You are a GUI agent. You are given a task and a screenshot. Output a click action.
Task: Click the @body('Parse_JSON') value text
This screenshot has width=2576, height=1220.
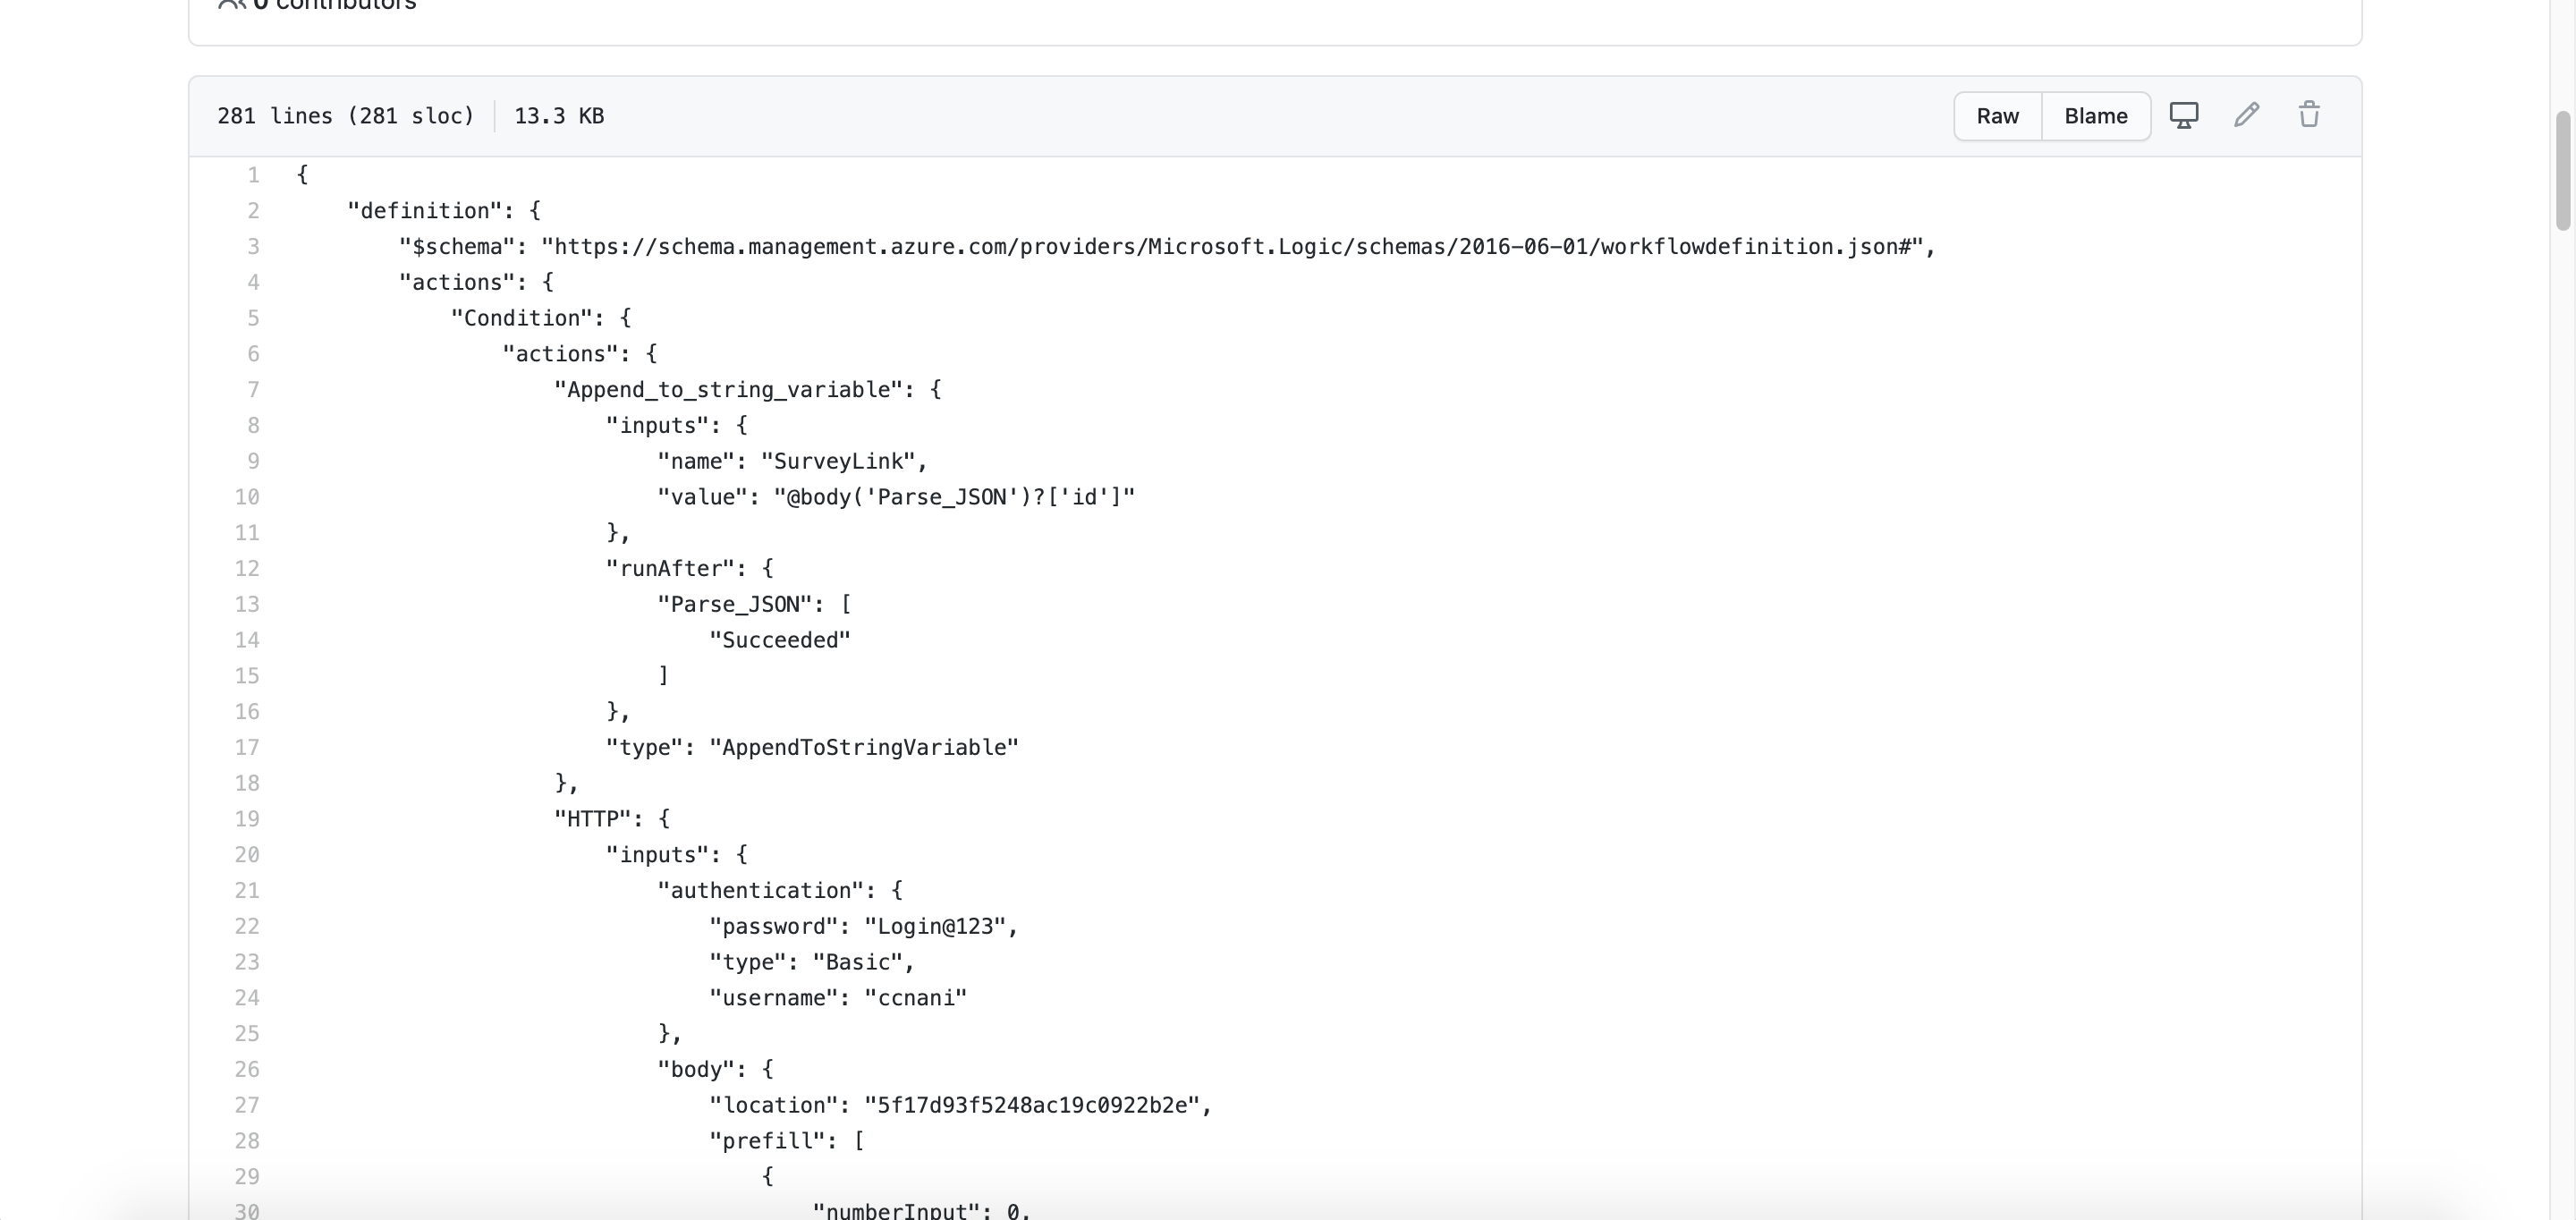point(954,497)
